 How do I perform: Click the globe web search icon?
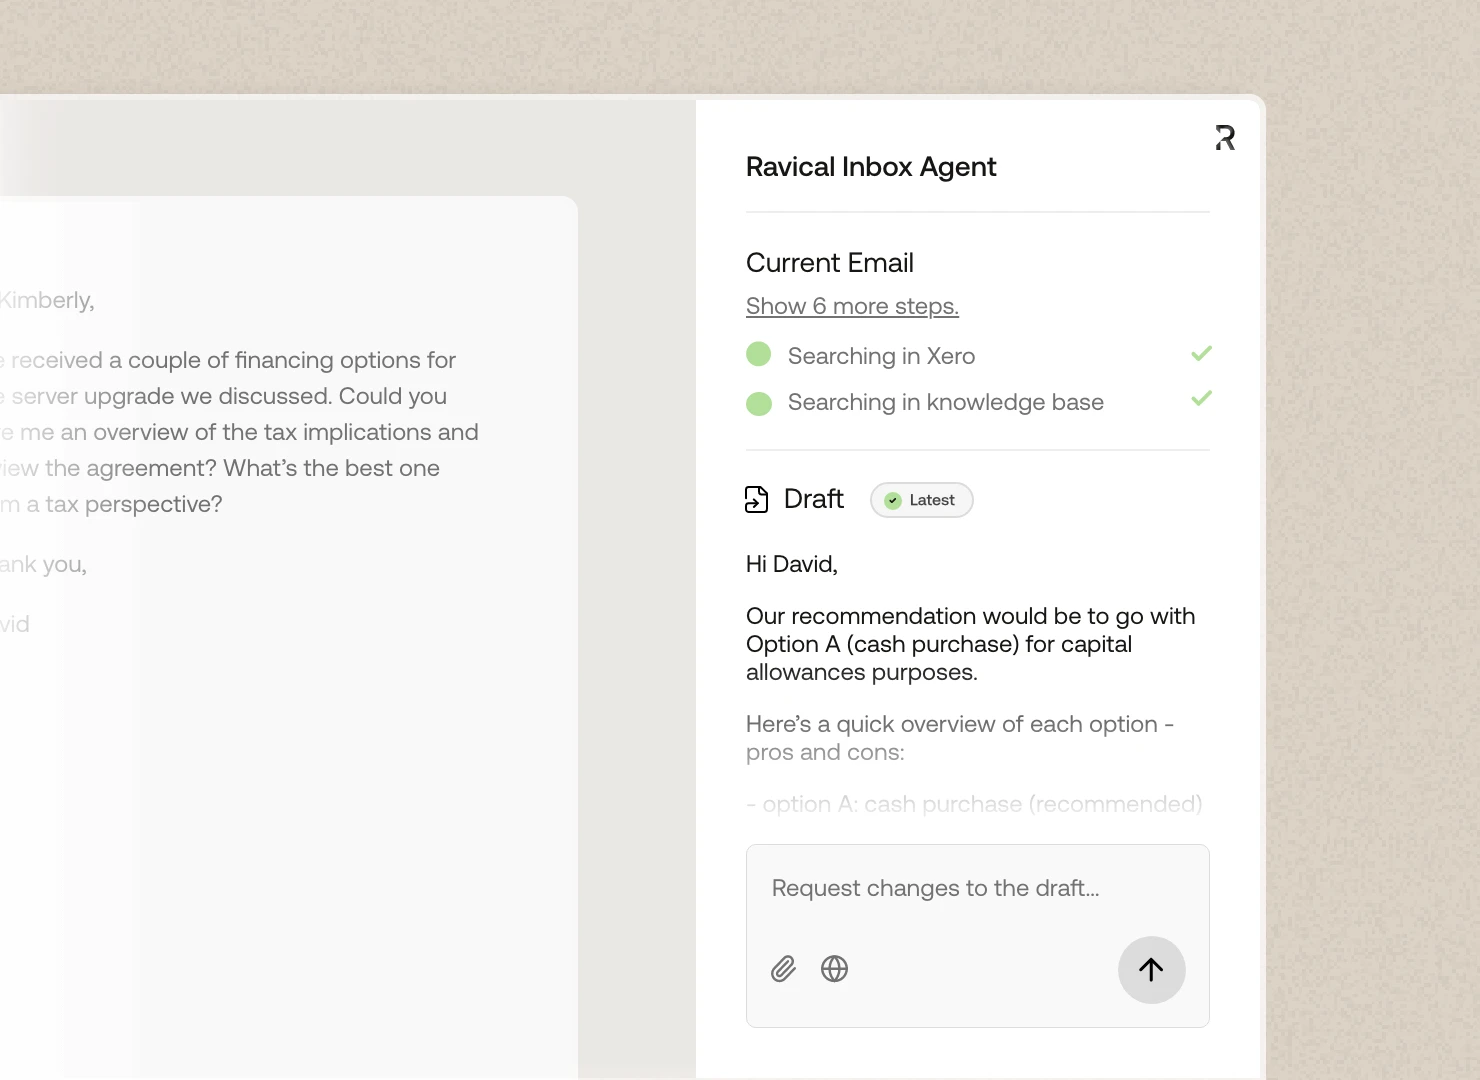pos(834,969)
